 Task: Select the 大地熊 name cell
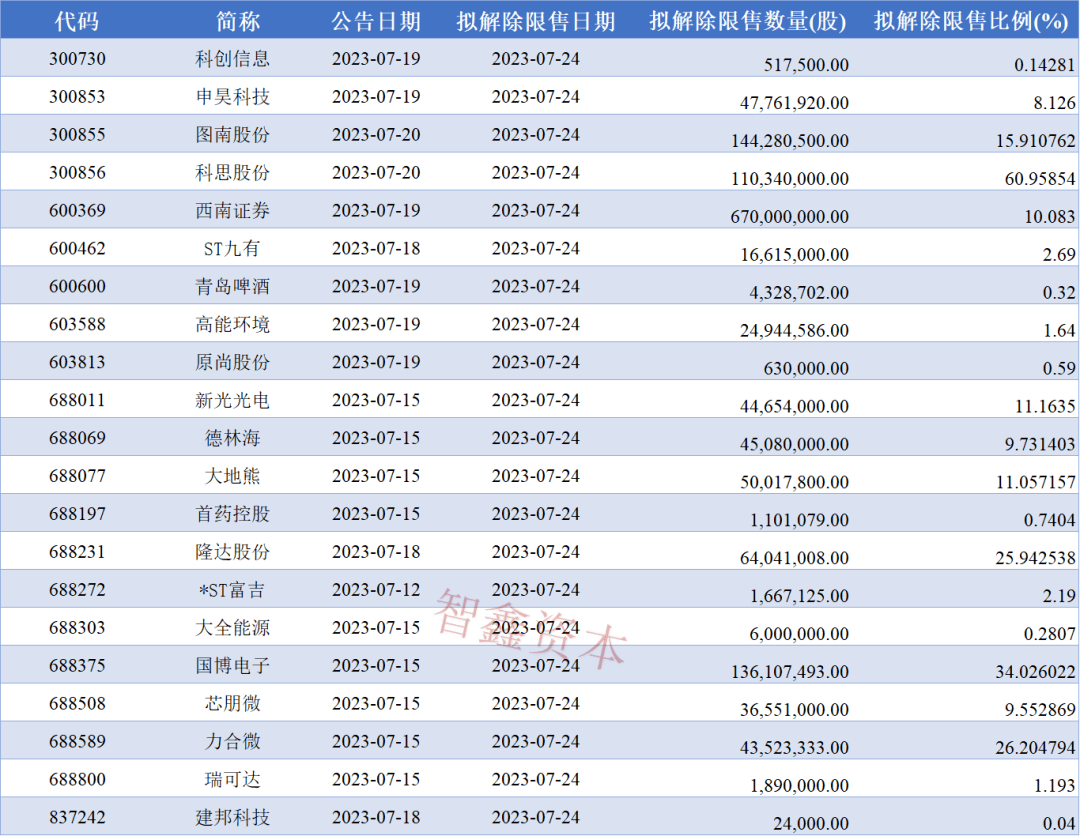coord(232,477)
